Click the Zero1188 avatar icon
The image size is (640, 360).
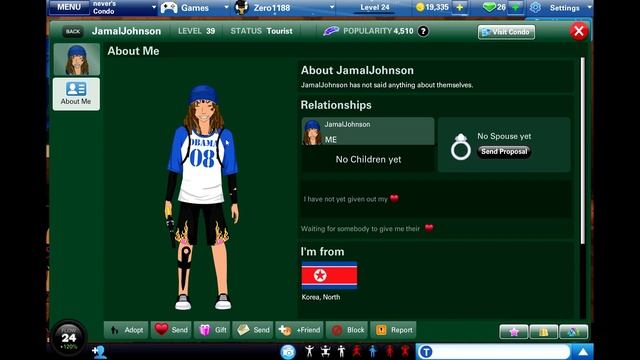[242, 7]
